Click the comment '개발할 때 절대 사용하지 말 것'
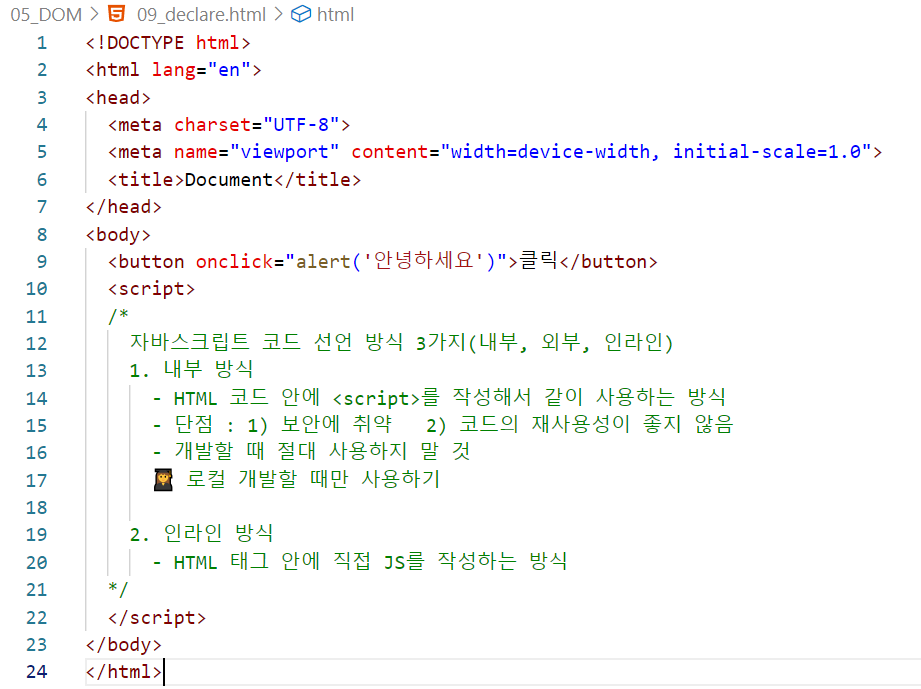Image resolution: width=921 pixels, height=689 pixels. point(322,452)
